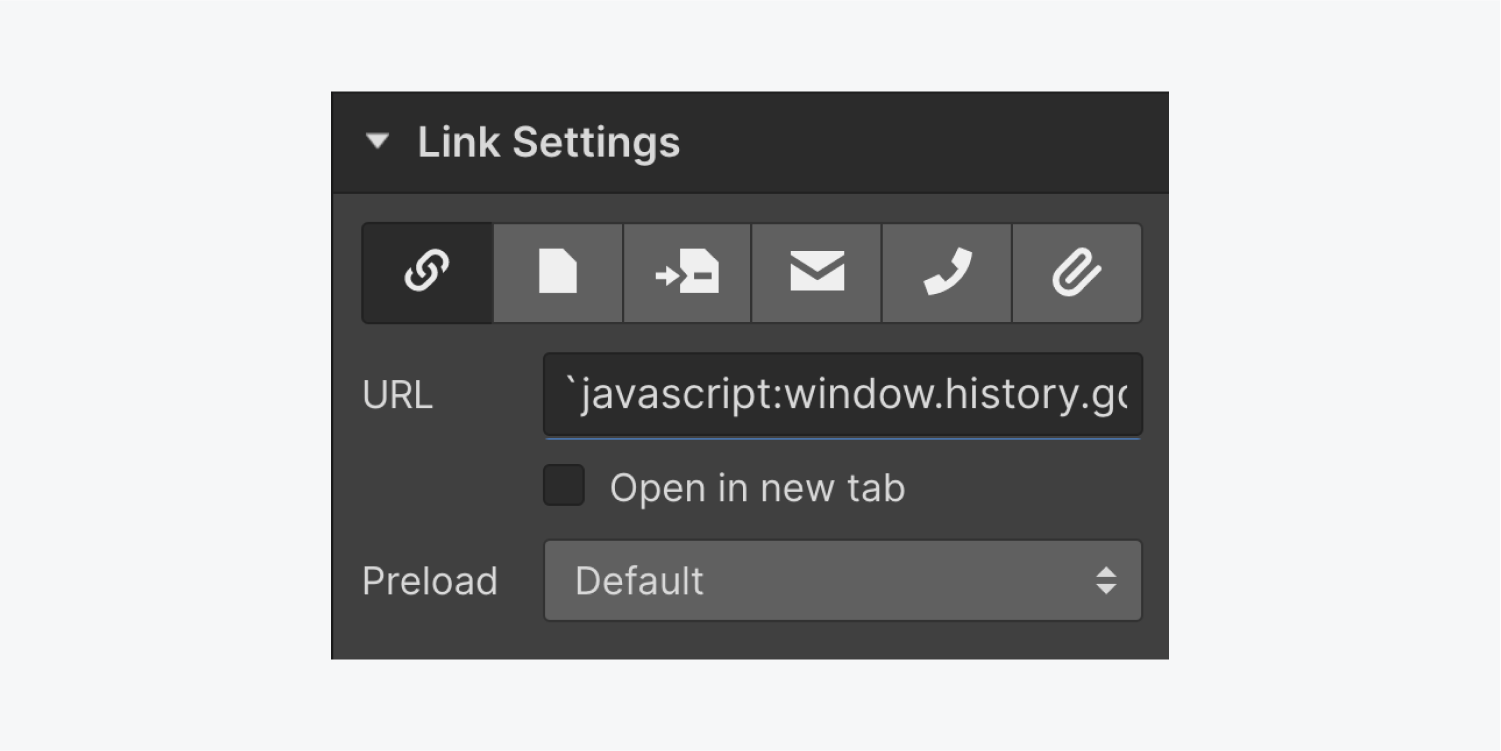Image resolution: width=1501 pixels, height=751 pixels.
Task: Click the Link Settings section title
Action: click(549, 142)
